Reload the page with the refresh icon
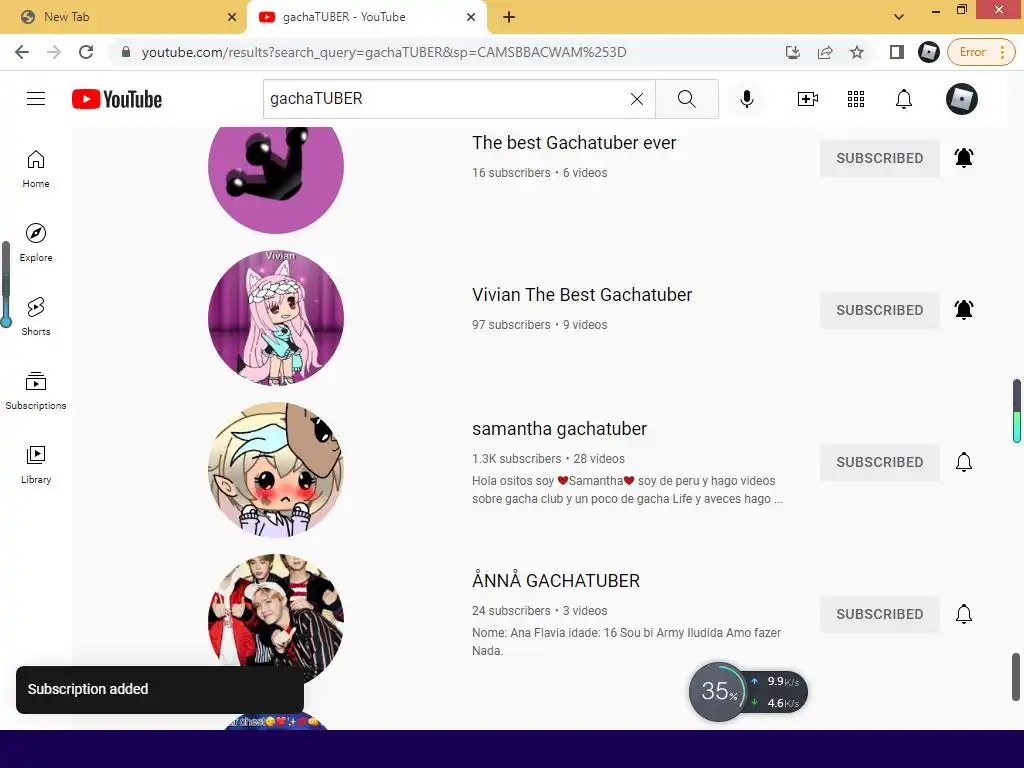 pyautogui.click(x=86, y=52)
